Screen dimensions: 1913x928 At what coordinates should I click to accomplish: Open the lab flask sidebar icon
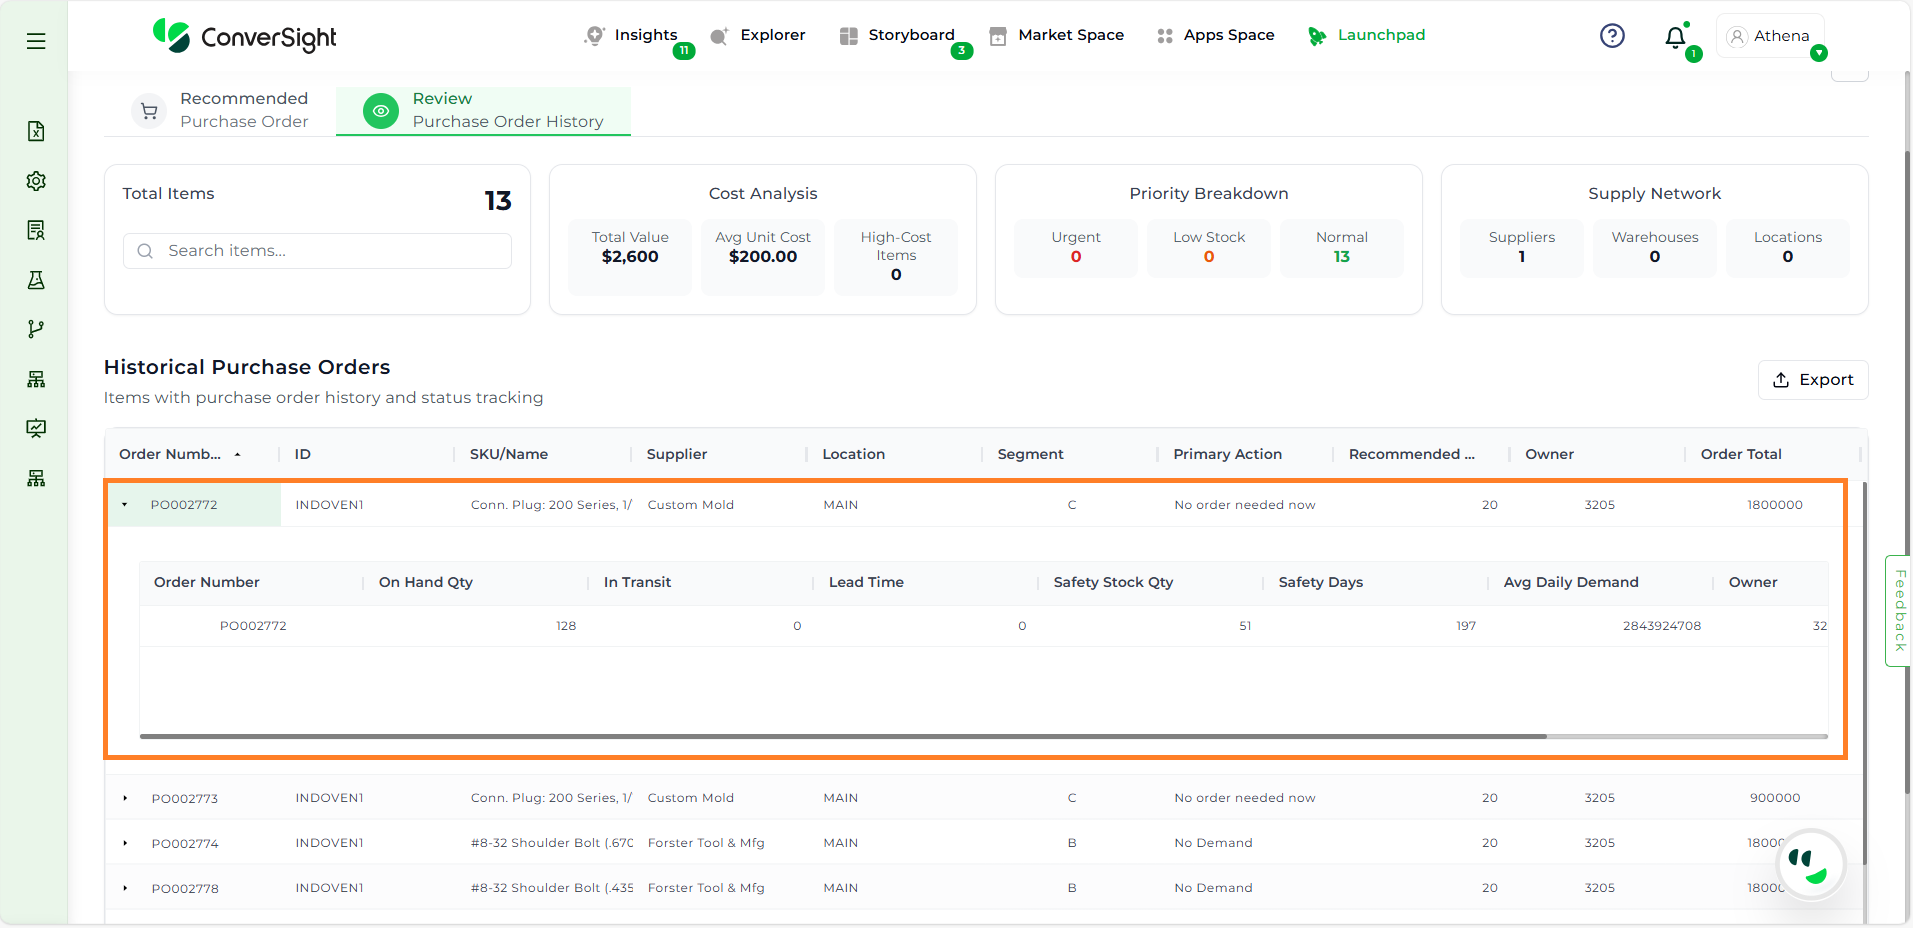pyautogui.click(x=36, y=280)
